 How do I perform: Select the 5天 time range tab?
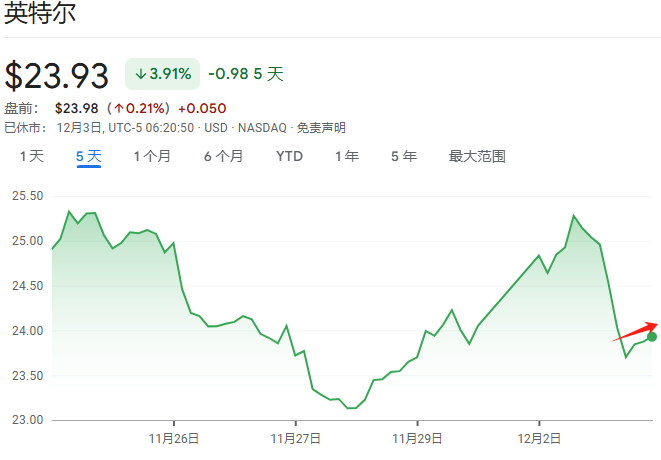tap(89, 156)
